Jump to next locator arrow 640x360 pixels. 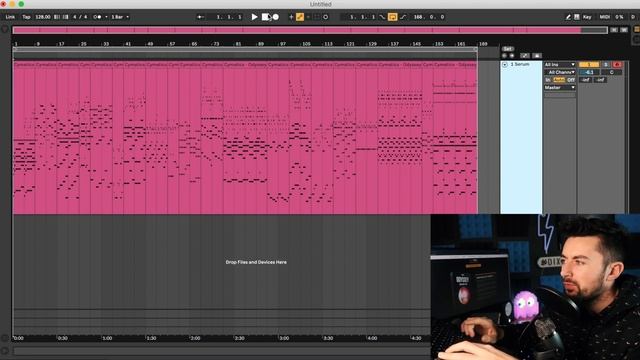[x=512, y=56]
